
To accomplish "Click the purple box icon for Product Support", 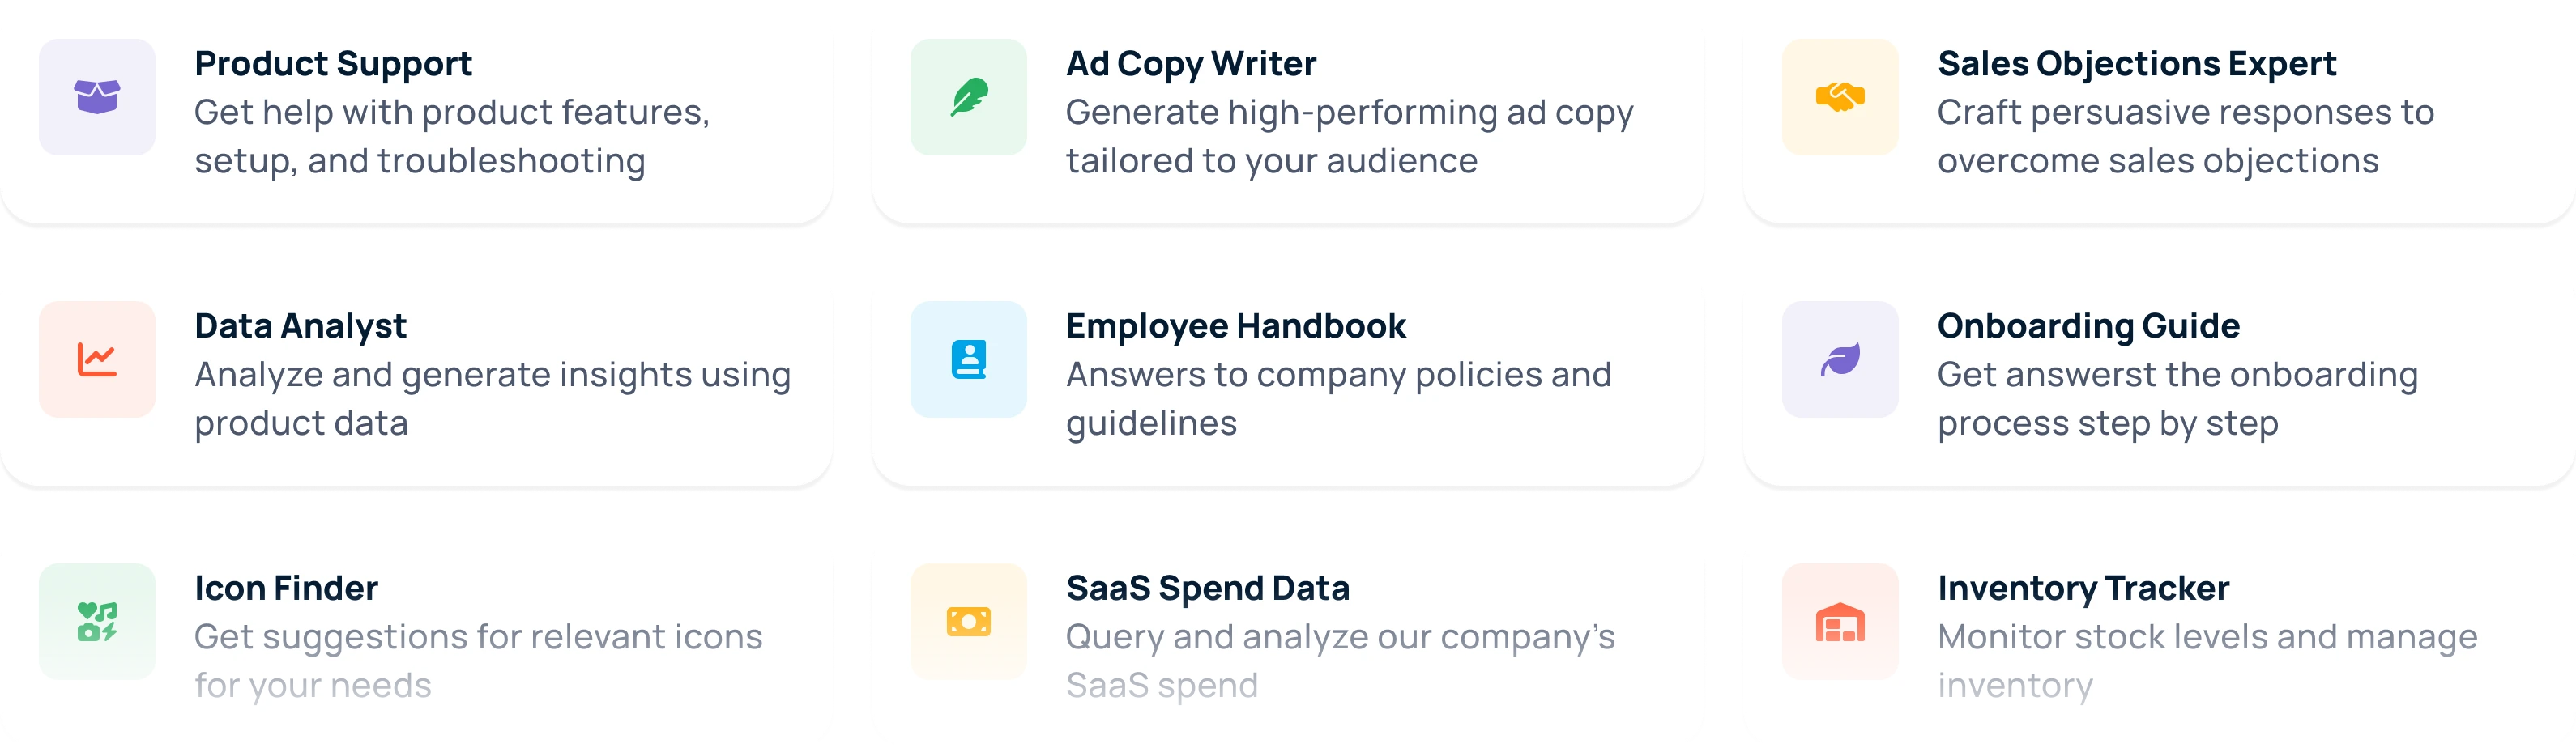I will (x=97, y=97).
